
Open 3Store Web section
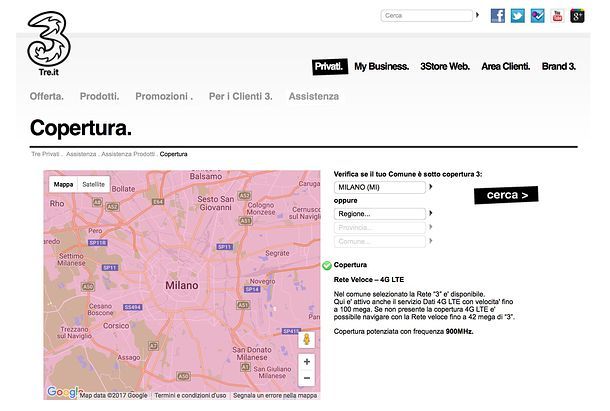pyautogui.click(x=445, y=67)
